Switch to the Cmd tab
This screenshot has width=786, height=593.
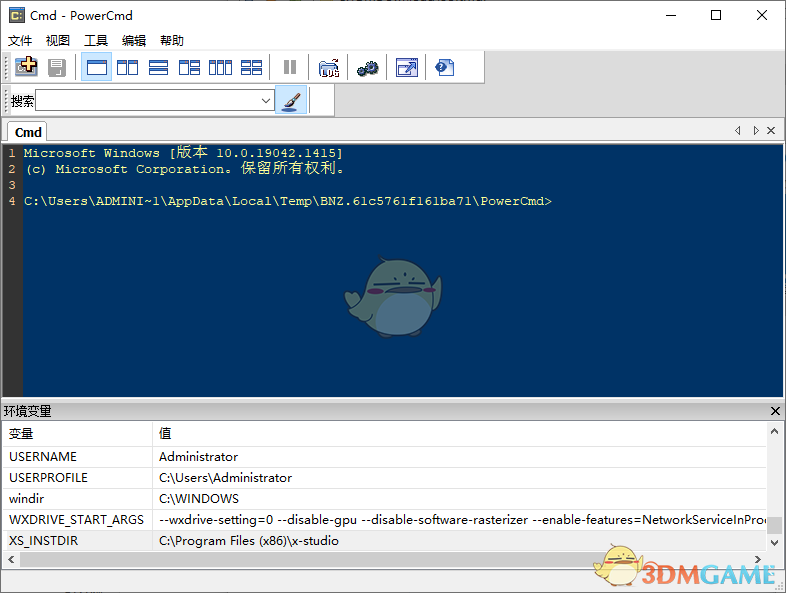point(28,132)
